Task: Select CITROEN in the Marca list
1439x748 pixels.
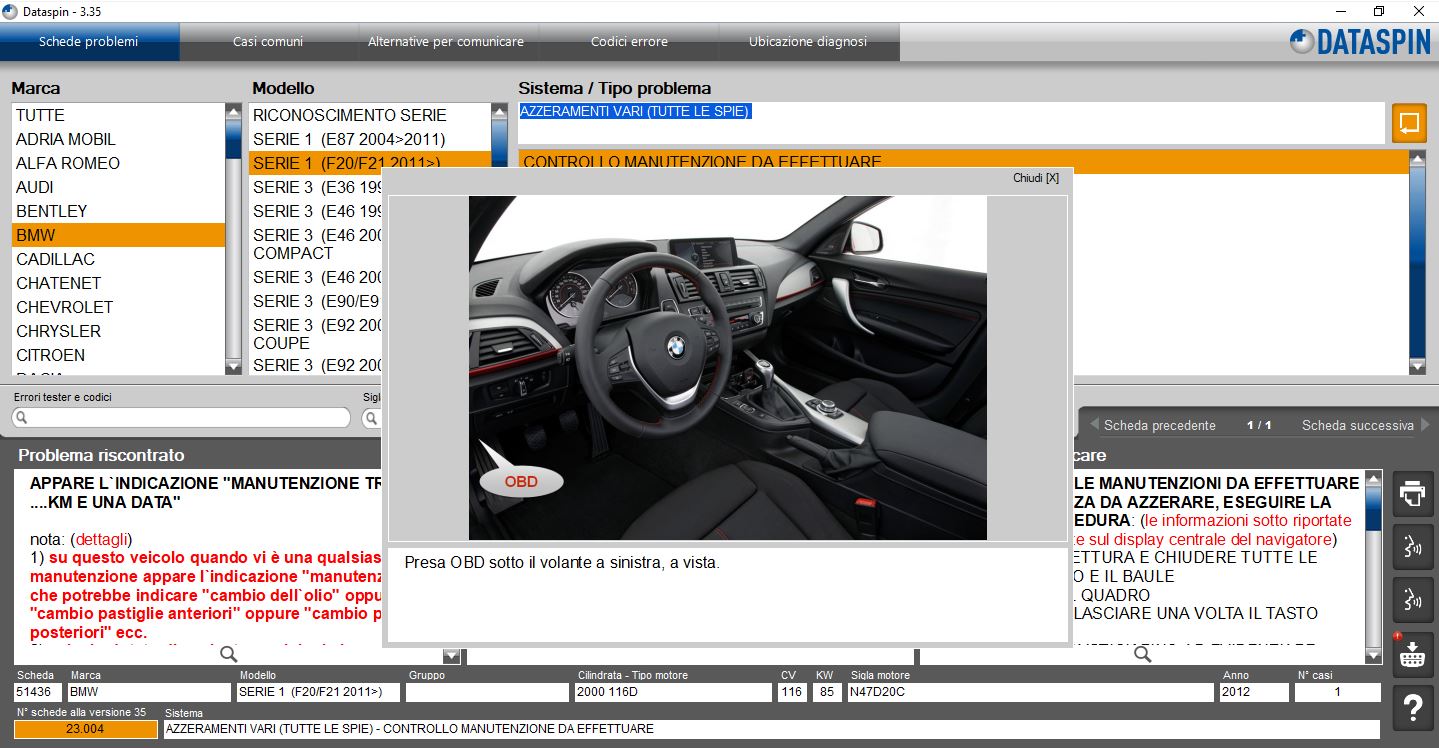Action: click(118, 355)
